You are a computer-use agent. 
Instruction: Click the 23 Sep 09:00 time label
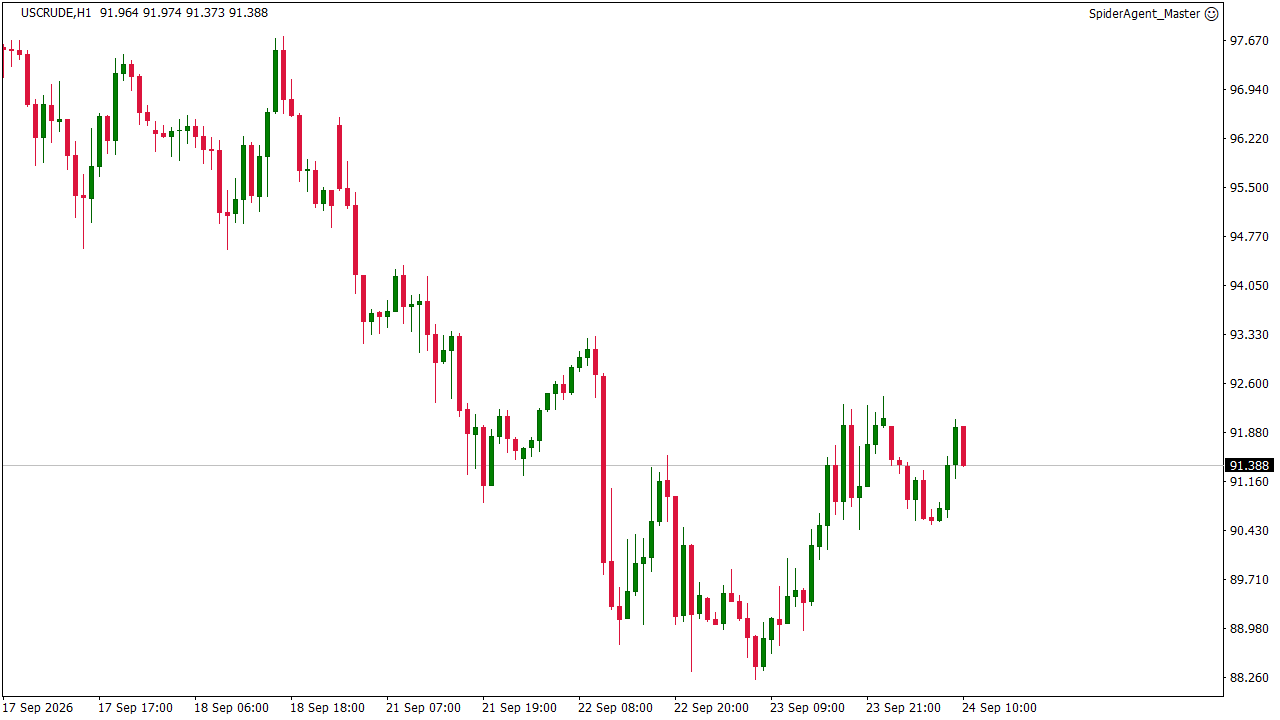pyautogui.click(x=807, y=708)
